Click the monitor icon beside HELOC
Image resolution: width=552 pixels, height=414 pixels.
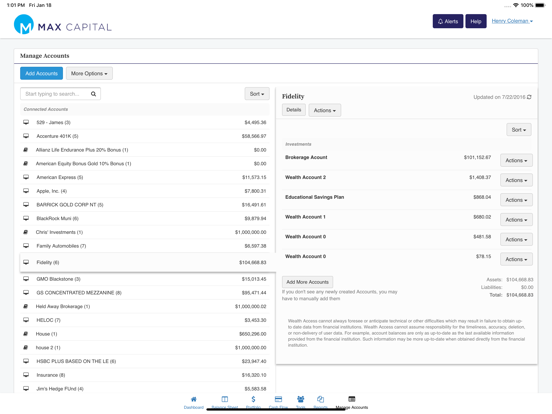point(26,320)
